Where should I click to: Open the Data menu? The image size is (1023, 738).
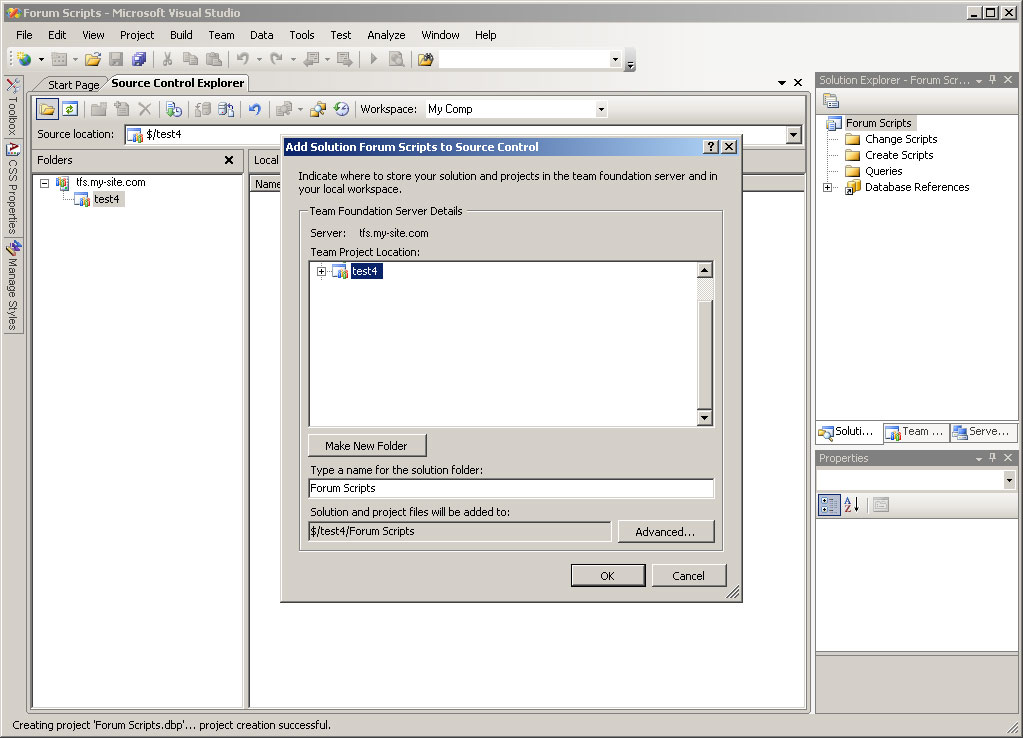coord(262,35)
